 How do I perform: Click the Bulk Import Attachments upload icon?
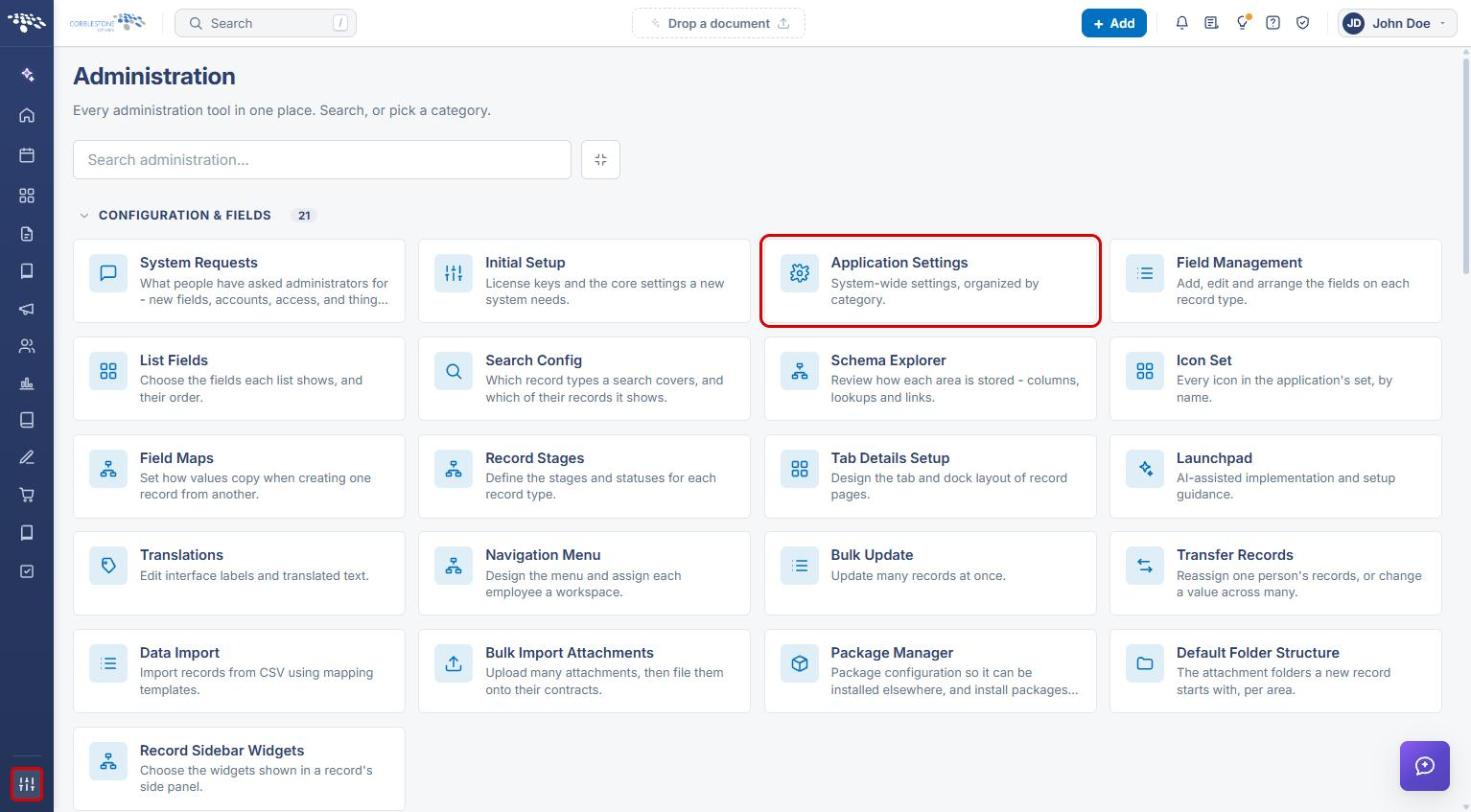click(454, 663)
